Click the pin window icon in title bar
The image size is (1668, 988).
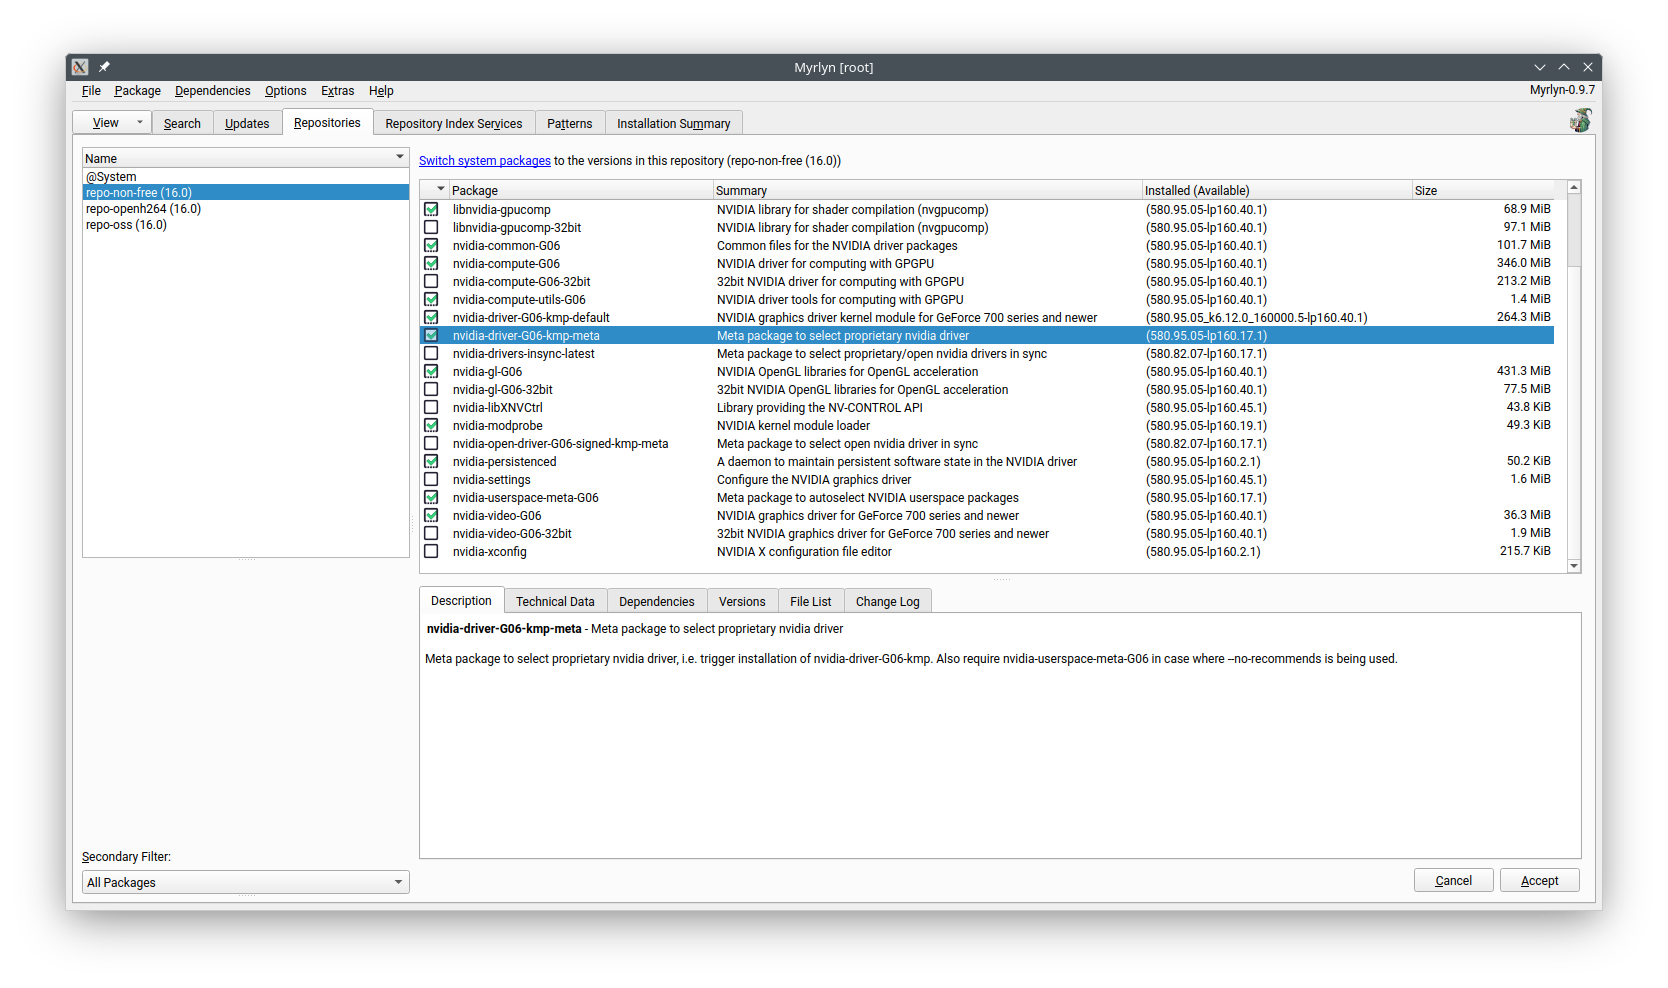pos(104,67)
